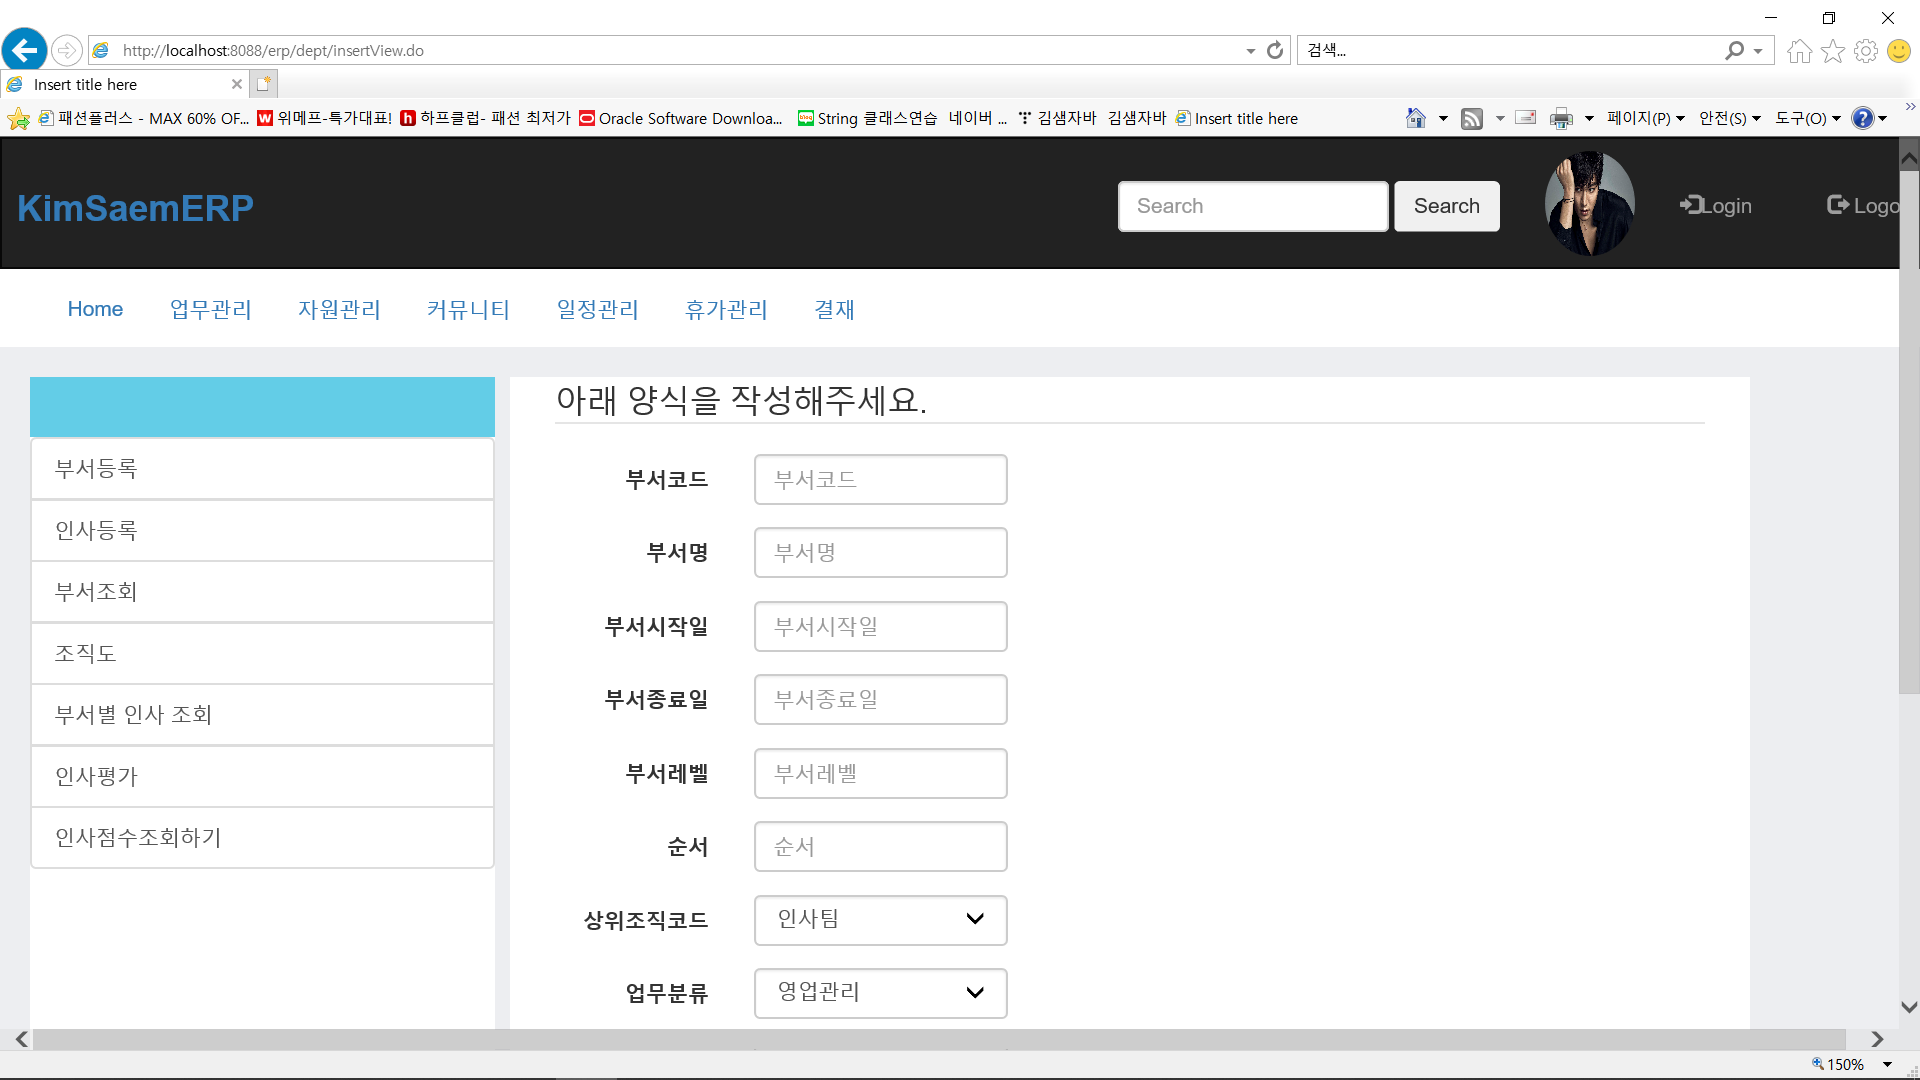
Task: Click the user profile photo thumbnail
Action: tap(1589, 204)
